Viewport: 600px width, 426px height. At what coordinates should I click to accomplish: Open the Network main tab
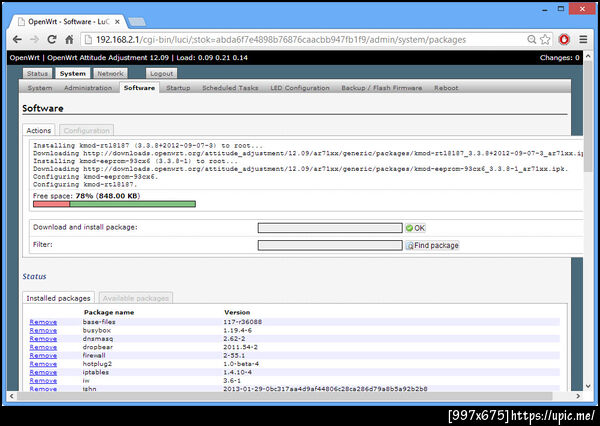[110, 73]
